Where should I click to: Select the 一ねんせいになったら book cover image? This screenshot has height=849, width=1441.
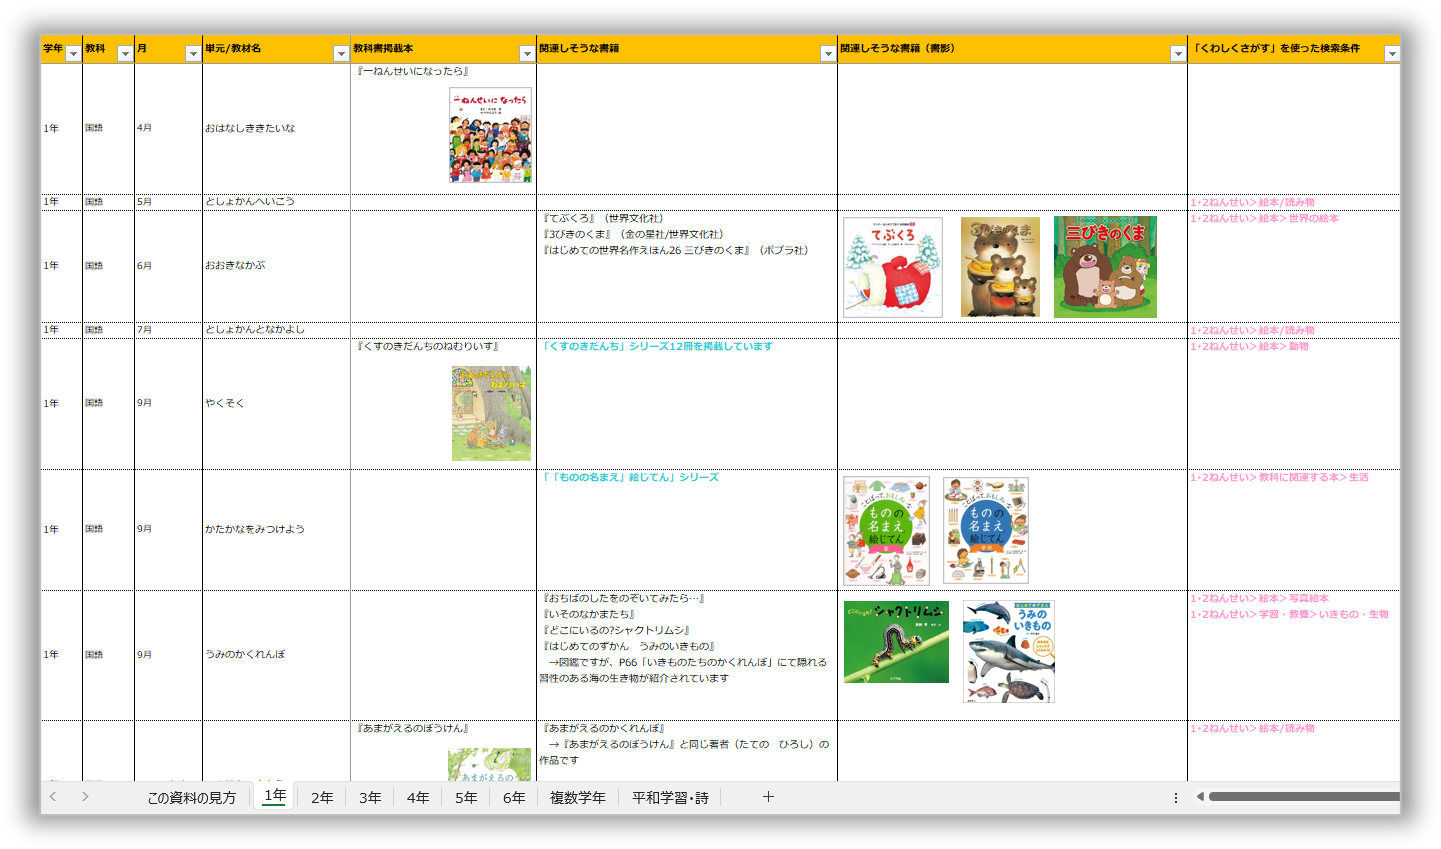(490, 135)
